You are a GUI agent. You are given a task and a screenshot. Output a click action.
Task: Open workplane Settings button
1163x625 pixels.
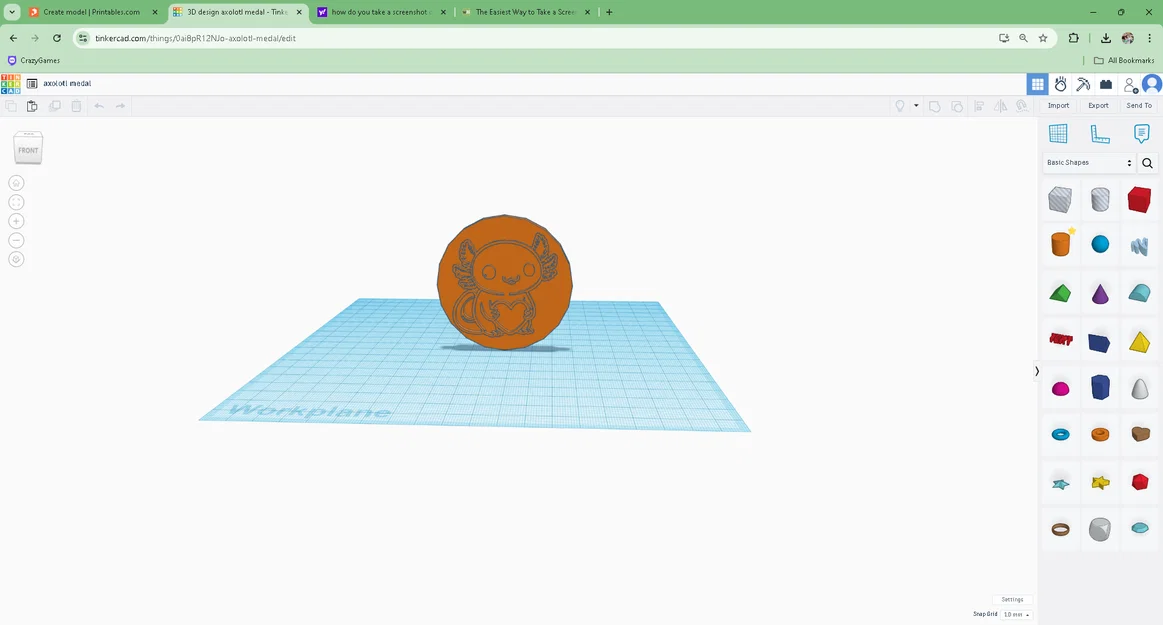click(1012, 599)
